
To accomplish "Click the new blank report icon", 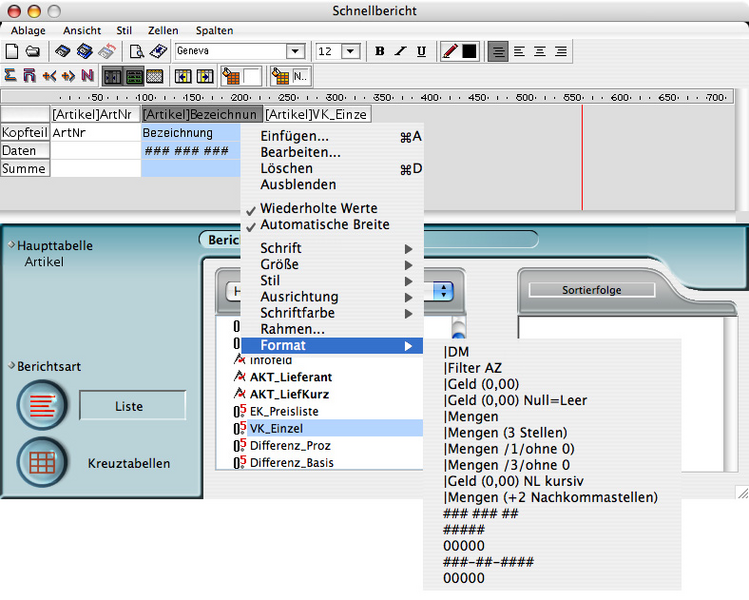I will (12, 51).
